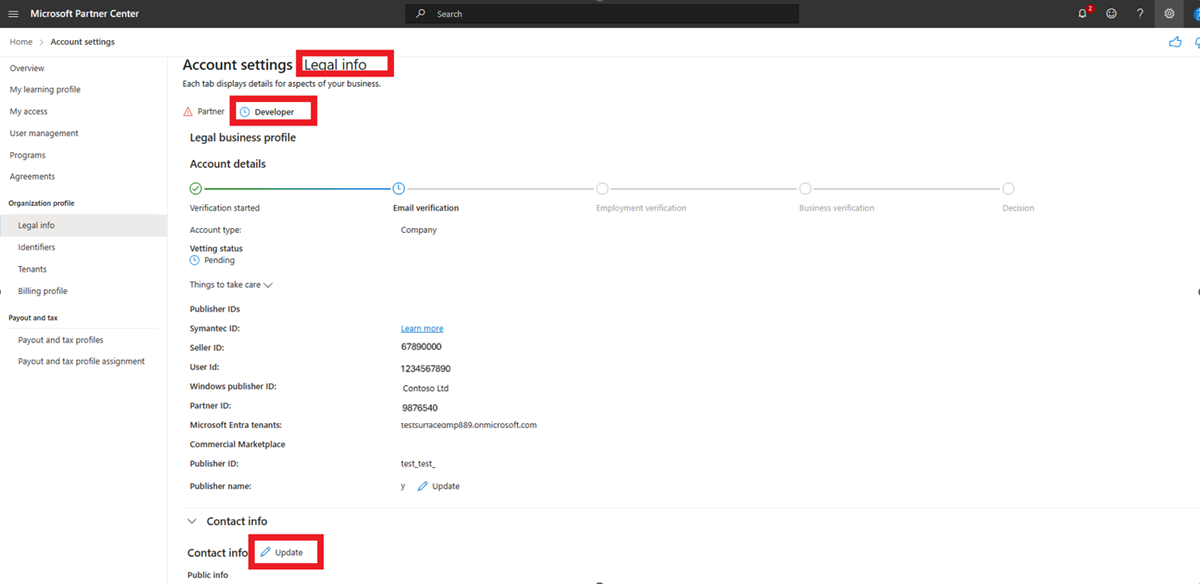Screen dimensions: 1200x584
Task: Click the smiley feedback icon
Action: click(1111, 14)
